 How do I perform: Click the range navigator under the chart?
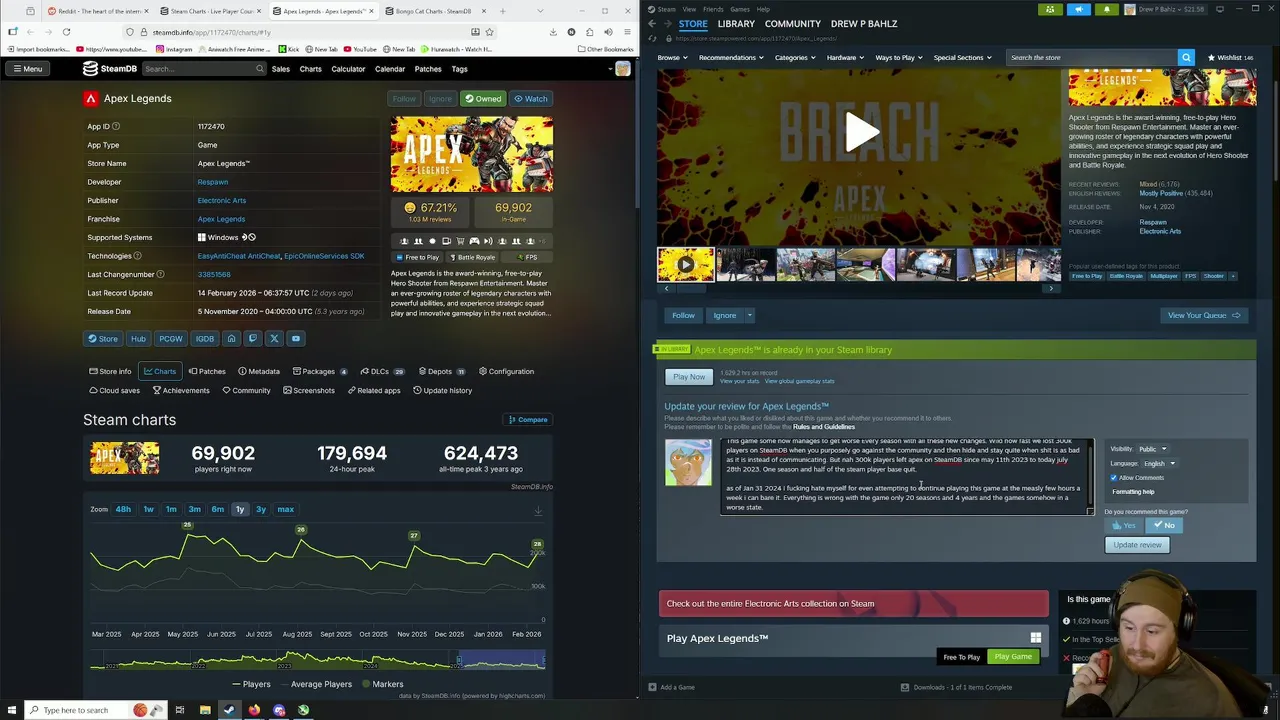tap(317, 660)
